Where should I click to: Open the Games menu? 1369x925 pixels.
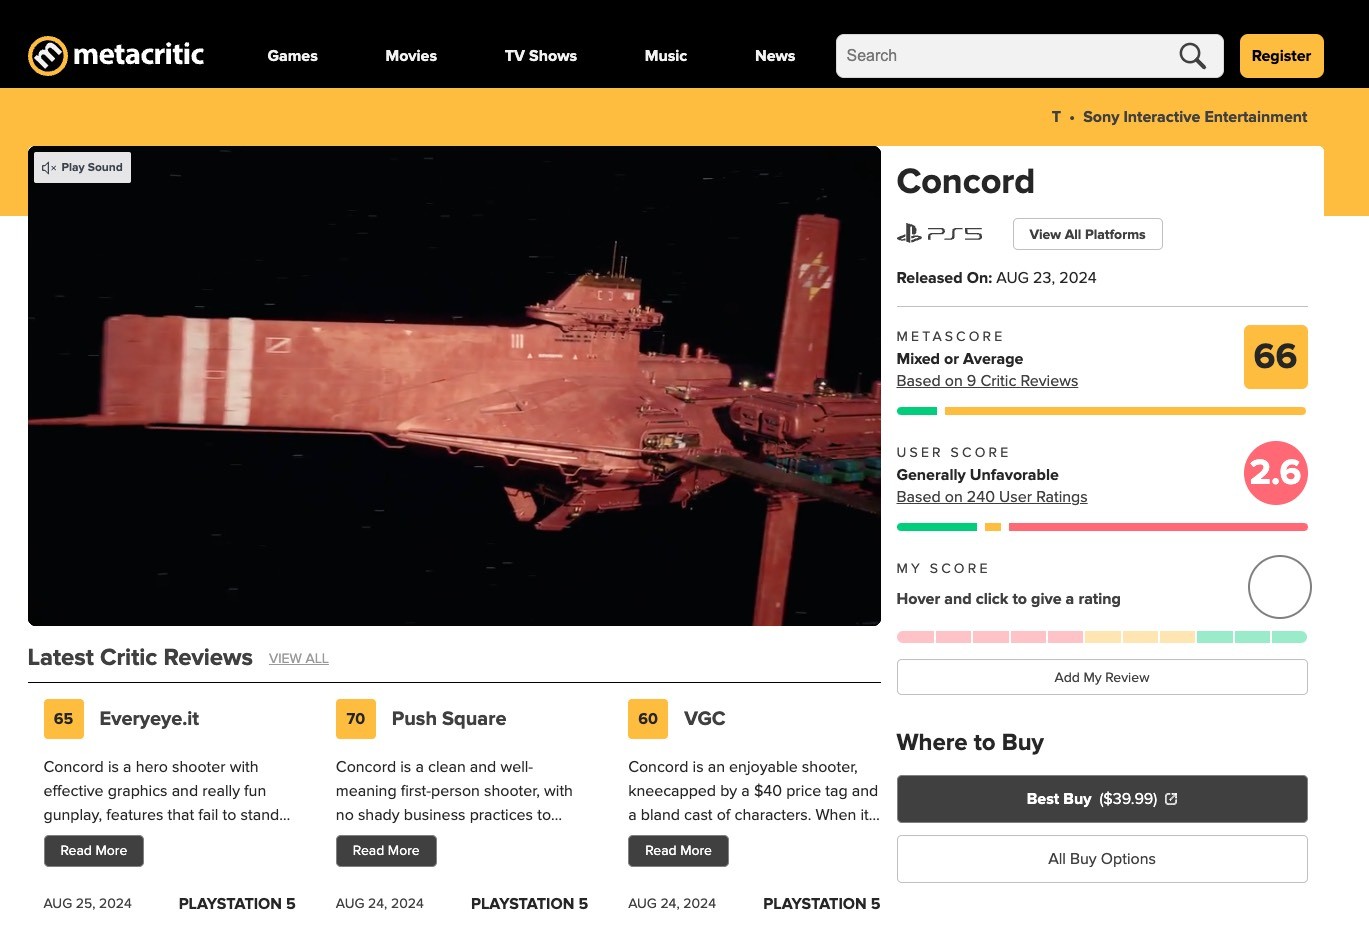292,56
